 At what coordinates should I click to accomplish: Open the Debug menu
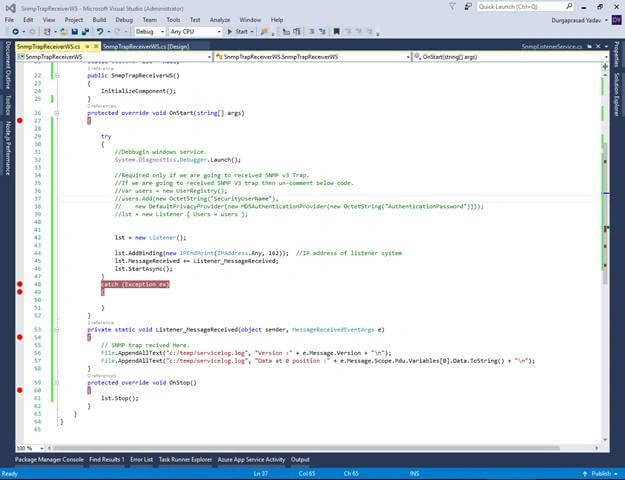click(x=124, y=20)
